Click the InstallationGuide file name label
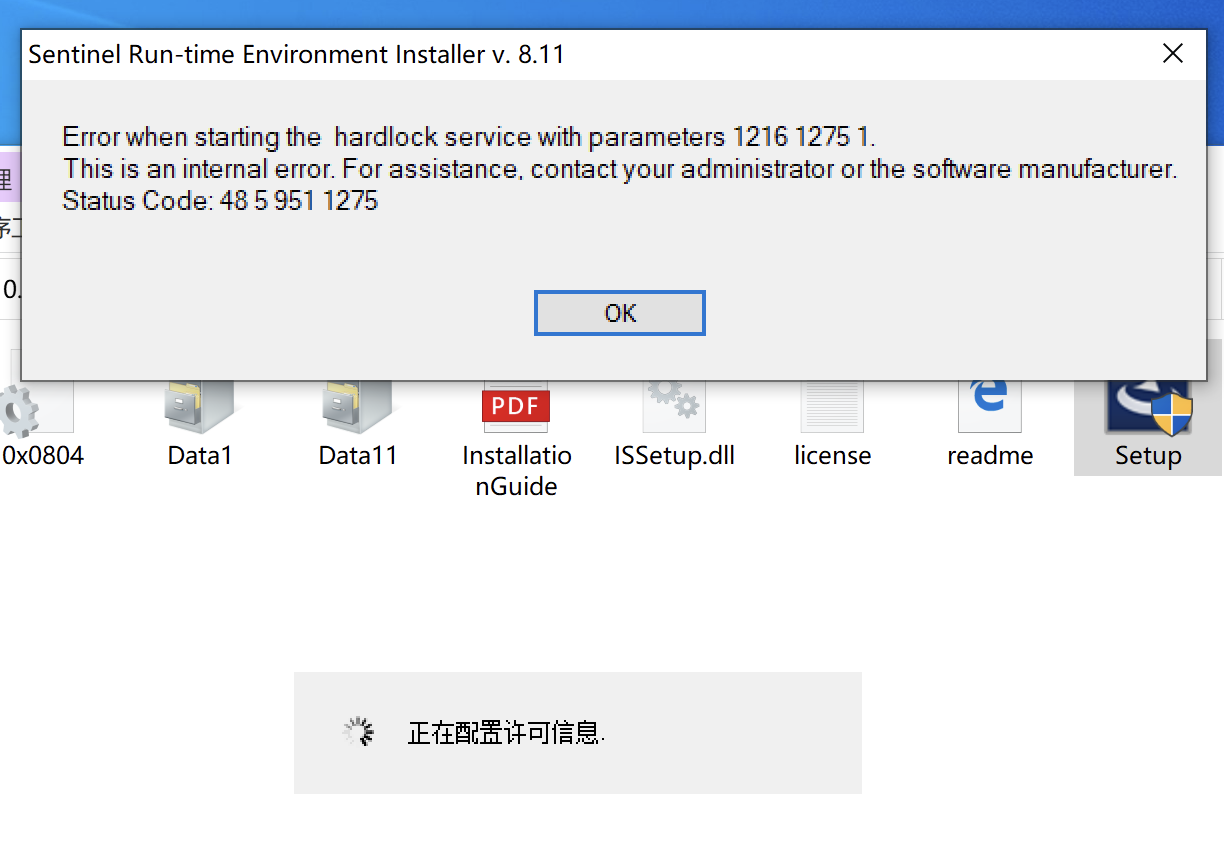Viewport: 1224px width, 864px height. point(517,471)
